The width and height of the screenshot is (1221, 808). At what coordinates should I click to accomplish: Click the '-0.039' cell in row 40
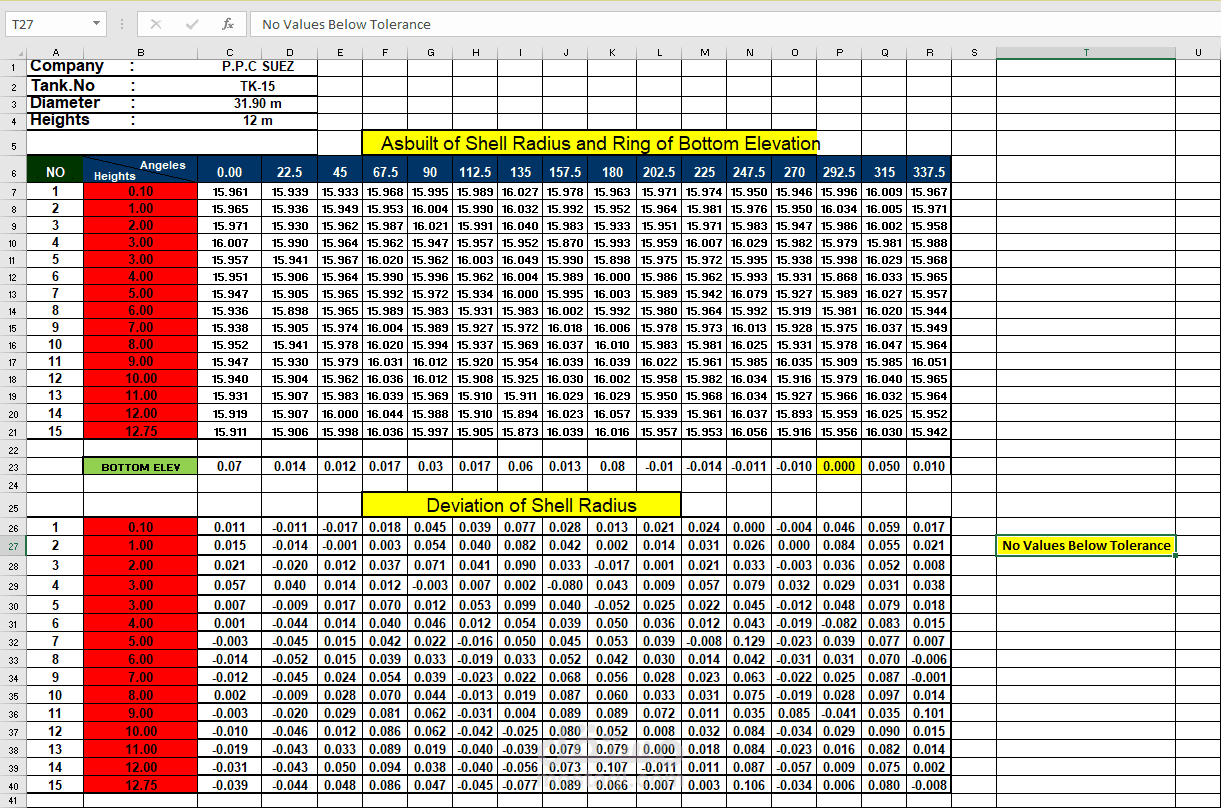(x=230, y=786)
